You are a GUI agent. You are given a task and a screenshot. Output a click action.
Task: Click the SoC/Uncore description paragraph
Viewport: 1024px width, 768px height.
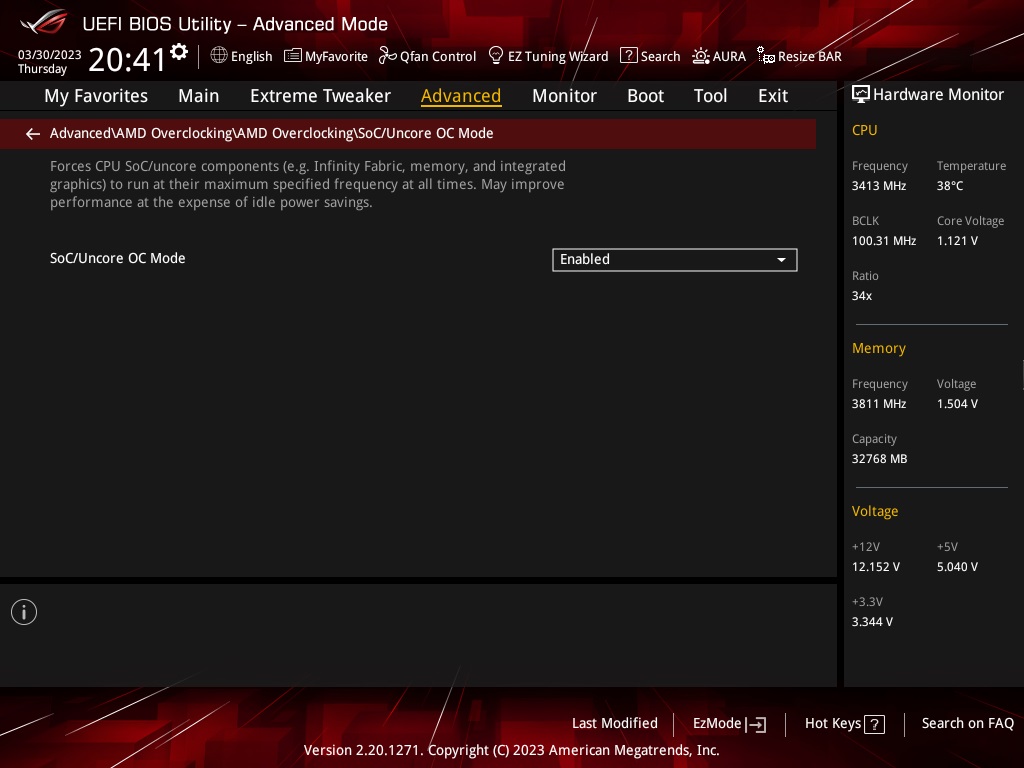(308, 184)
